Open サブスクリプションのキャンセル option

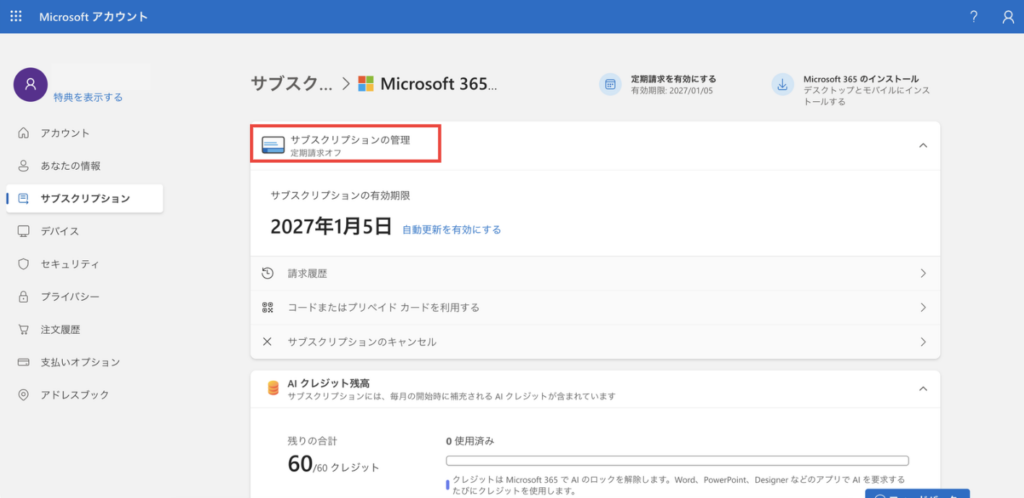(361, 342)
